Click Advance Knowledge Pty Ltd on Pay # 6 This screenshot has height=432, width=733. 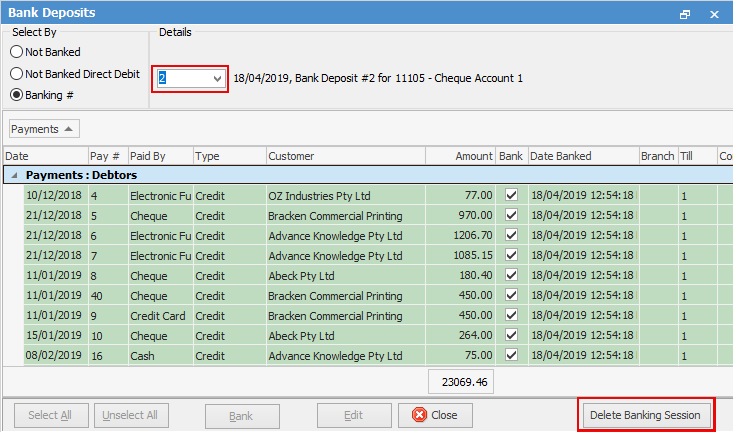click(x=346, y=236)
